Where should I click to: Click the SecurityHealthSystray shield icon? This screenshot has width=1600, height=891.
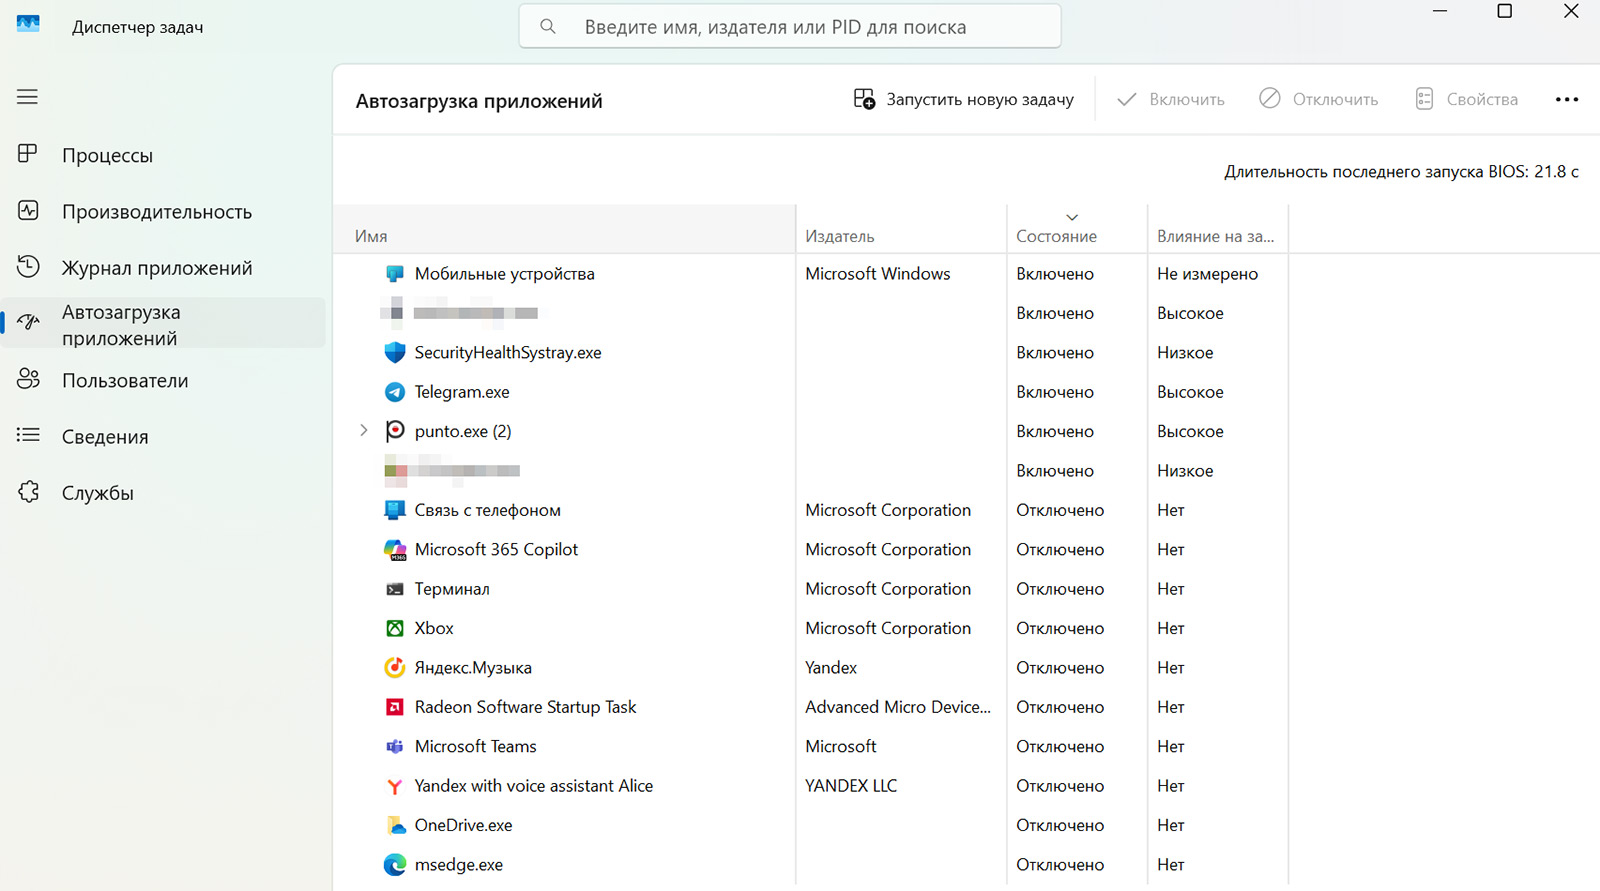395,352
